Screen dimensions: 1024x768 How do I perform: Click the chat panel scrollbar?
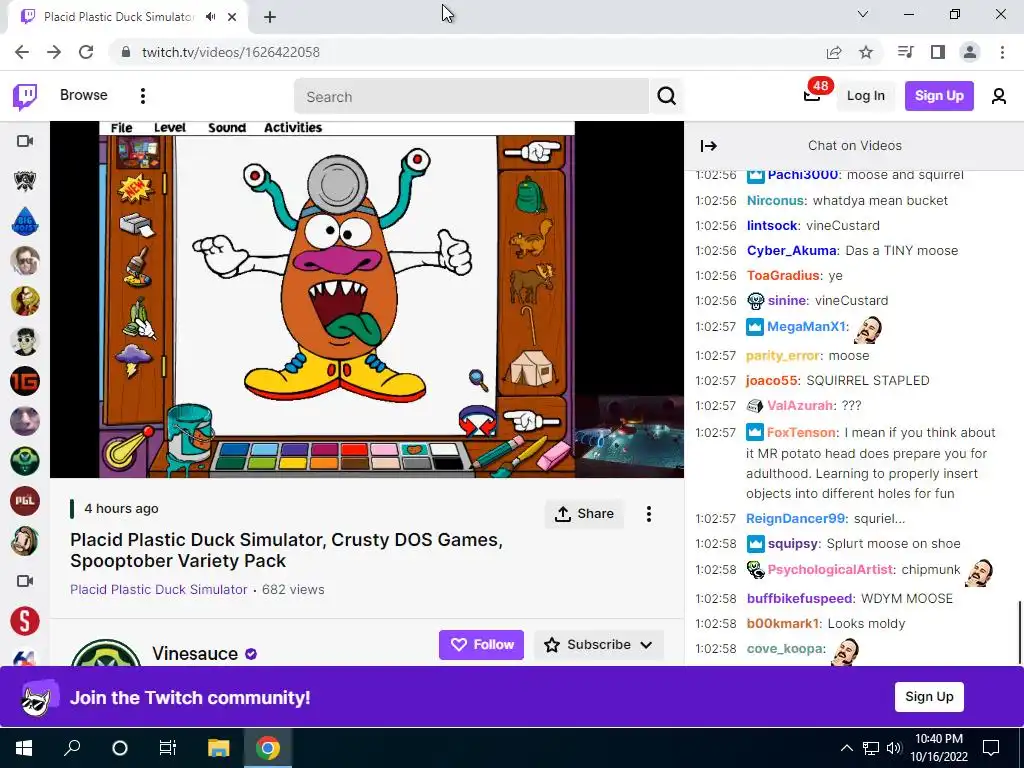[1019, 630]
